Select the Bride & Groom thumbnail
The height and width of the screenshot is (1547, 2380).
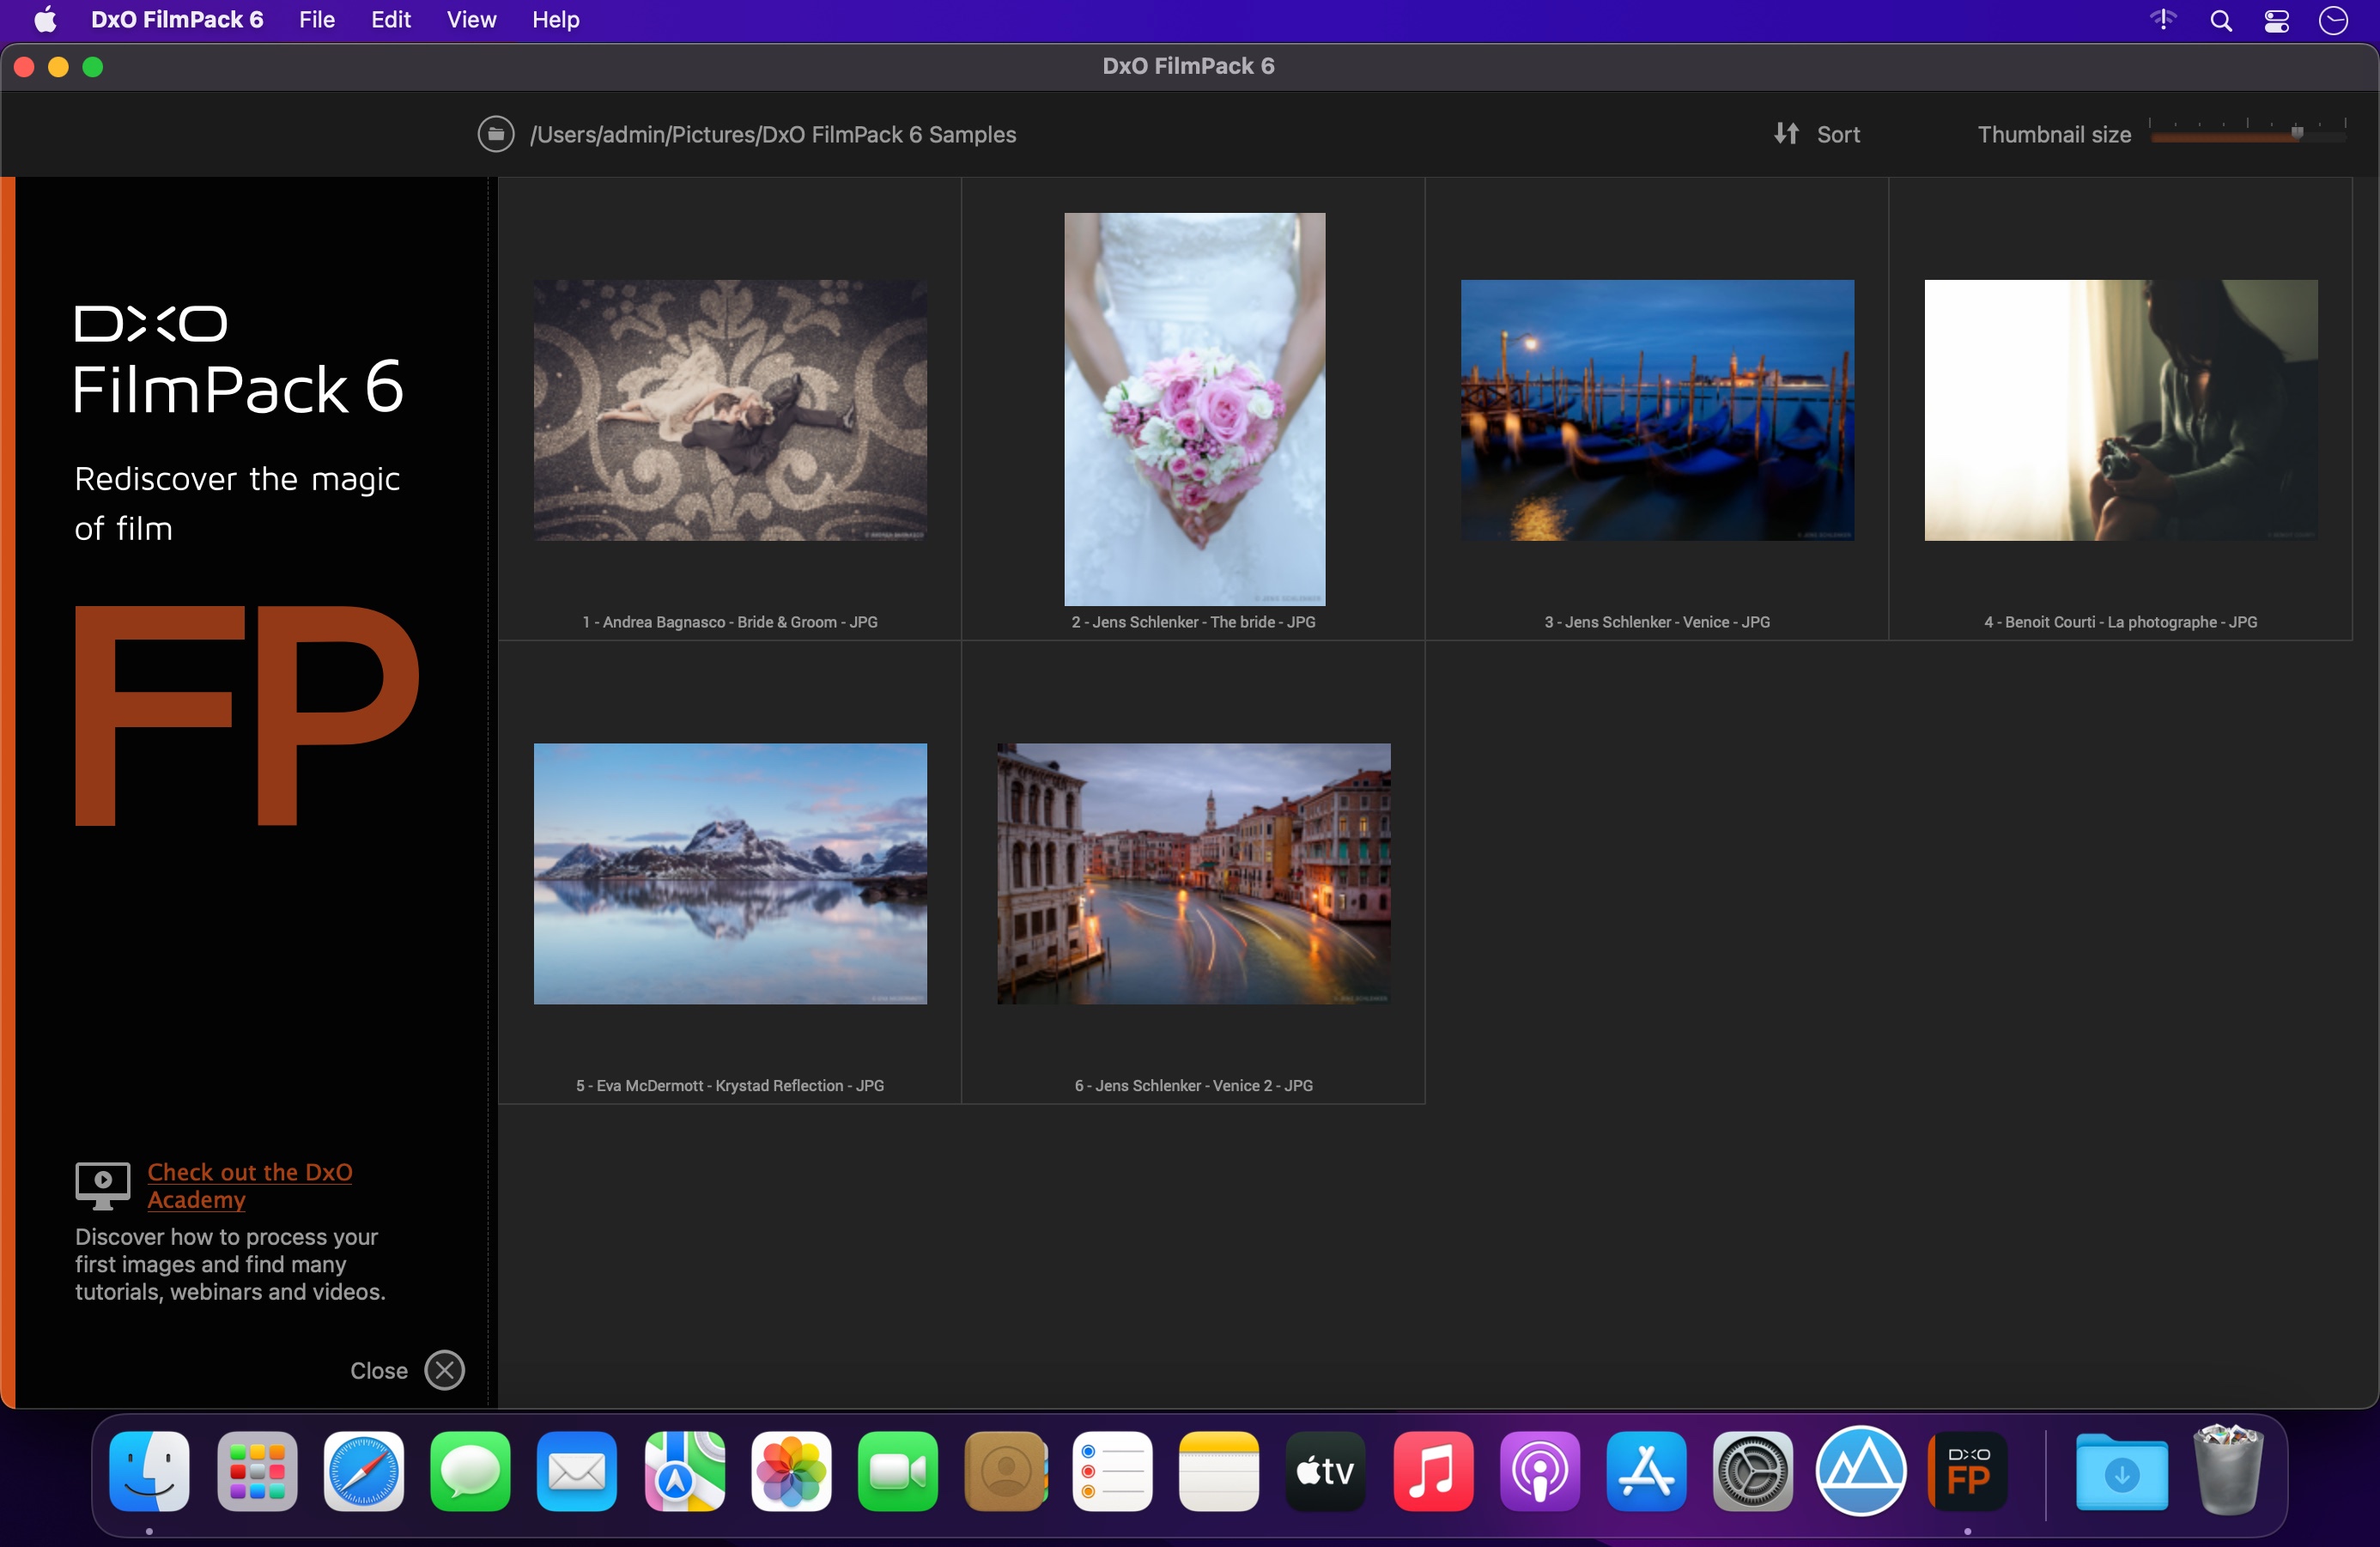[x=730, y=410]
